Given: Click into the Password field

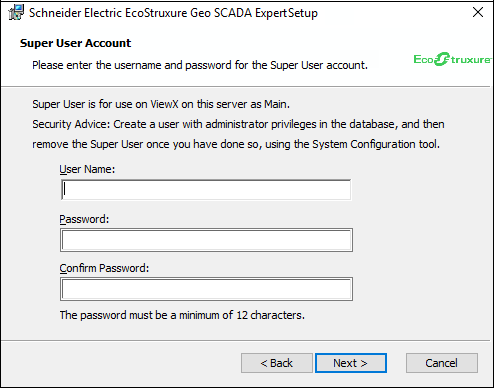Looking at the screenshot, I should point(206,240).
